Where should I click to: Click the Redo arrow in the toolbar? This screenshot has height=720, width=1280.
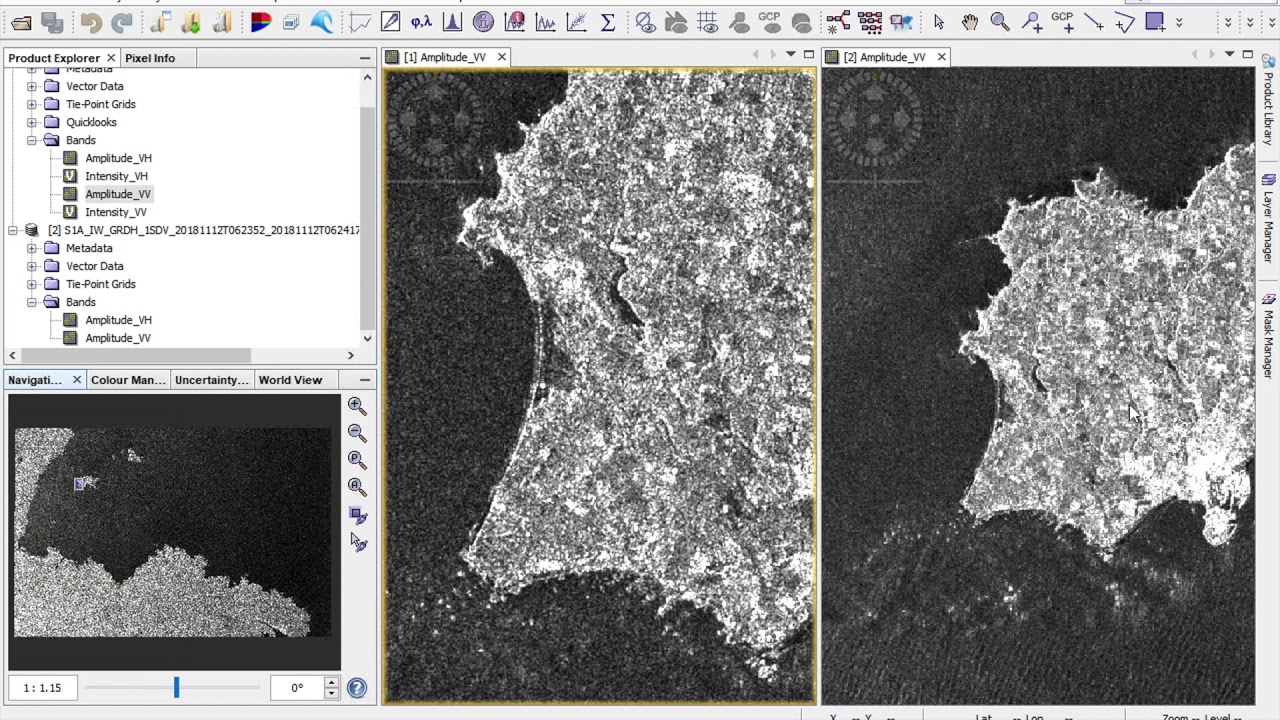(x=121, y=21)
